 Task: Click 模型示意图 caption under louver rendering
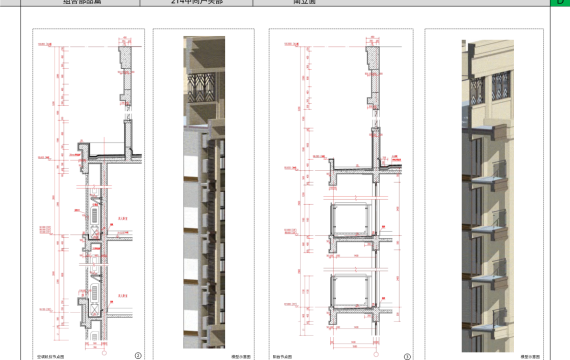(241, 357)
